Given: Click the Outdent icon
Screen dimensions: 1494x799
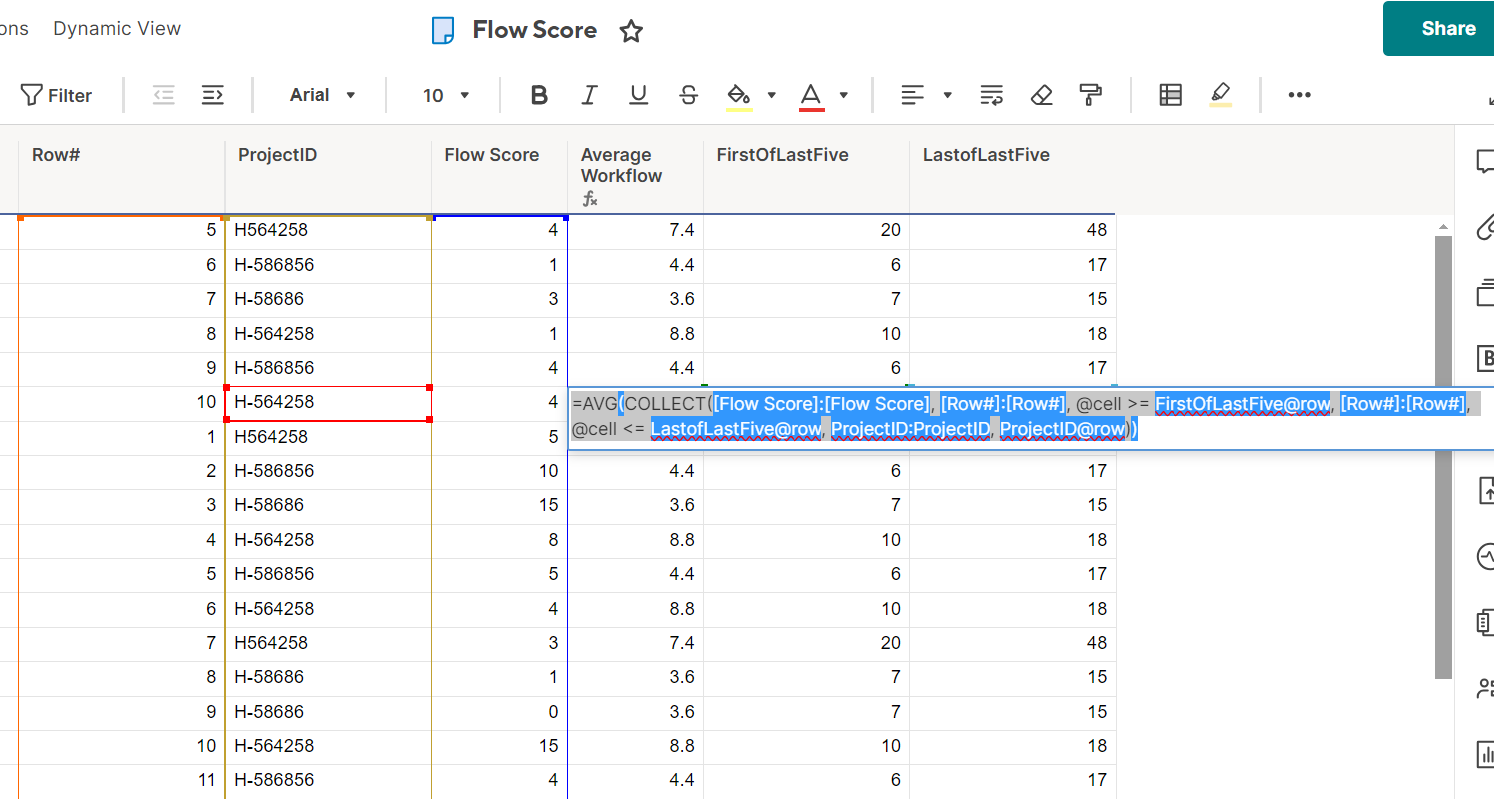Looking at the screenshot, I should [x=163, y=95].
